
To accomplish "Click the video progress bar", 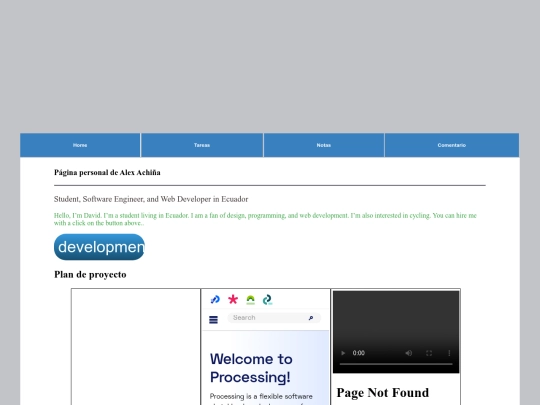I will coord(396,364).
